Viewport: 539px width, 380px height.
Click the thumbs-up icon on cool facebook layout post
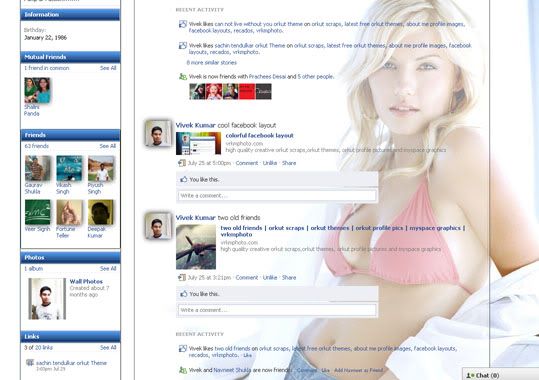pos(184,179)
